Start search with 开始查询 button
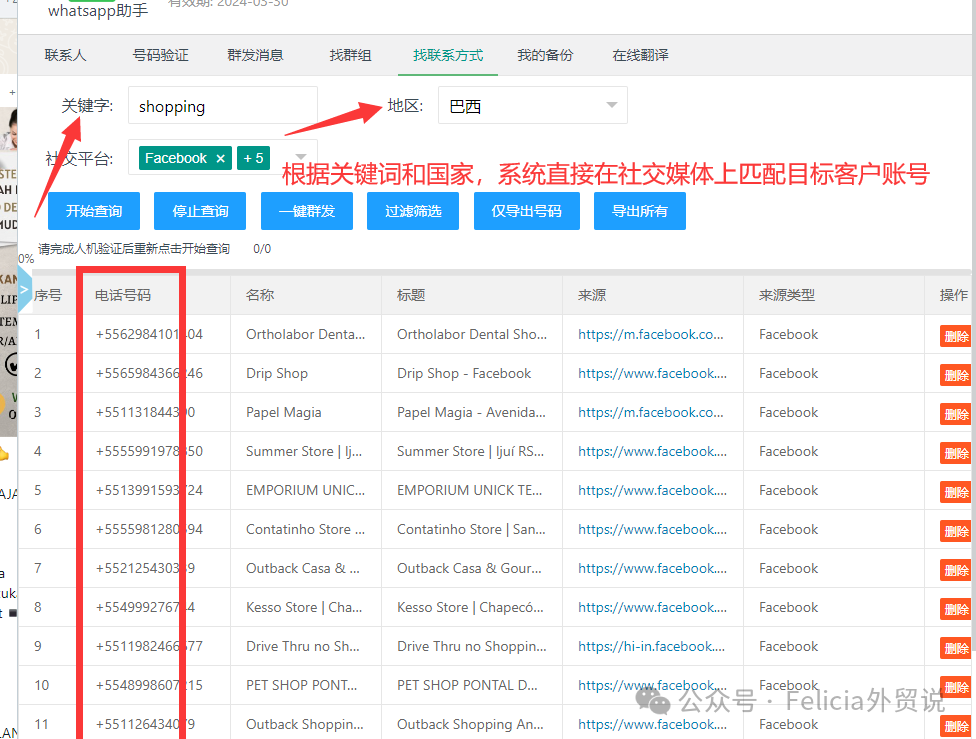The image size is (976, 739). pyautogui.click(x=94, y=211)
